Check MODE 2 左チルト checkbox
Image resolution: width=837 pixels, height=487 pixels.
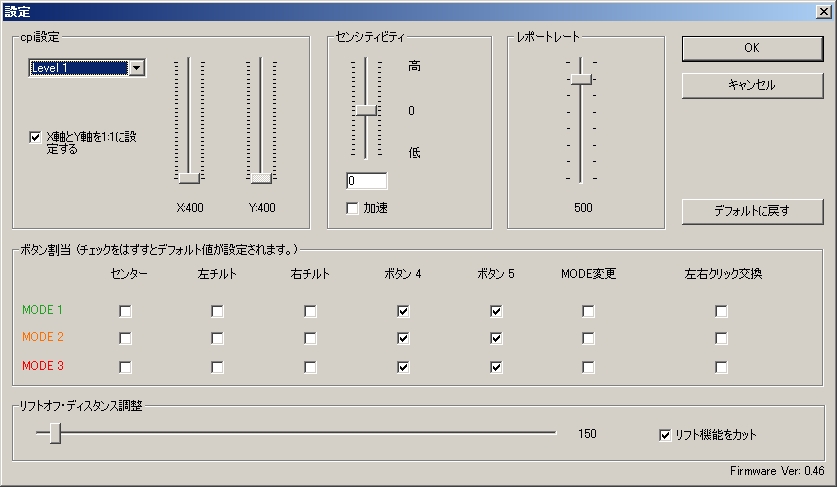tap(217, 339)
